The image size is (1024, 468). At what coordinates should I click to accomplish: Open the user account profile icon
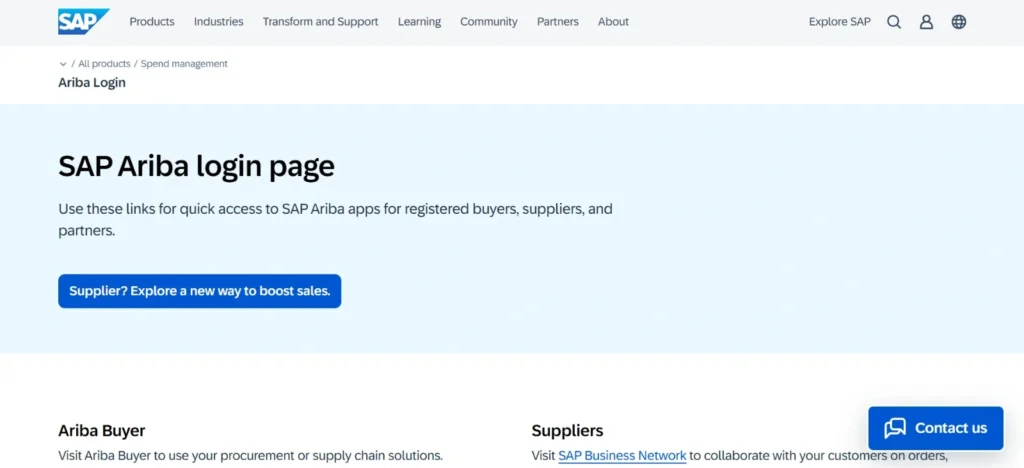point(926,22)
